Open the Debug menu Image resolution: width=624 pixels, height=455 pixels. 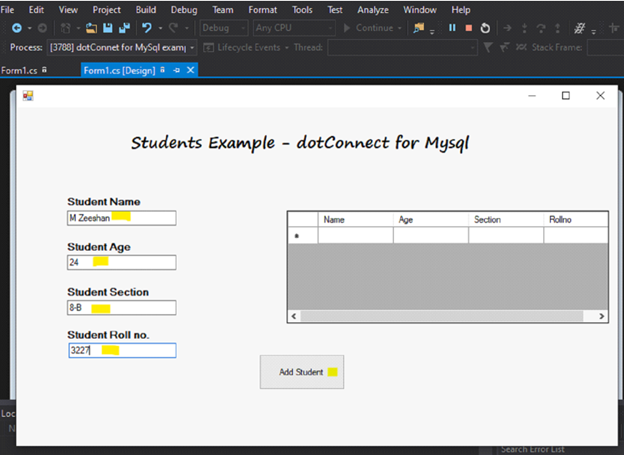point(184,10)
